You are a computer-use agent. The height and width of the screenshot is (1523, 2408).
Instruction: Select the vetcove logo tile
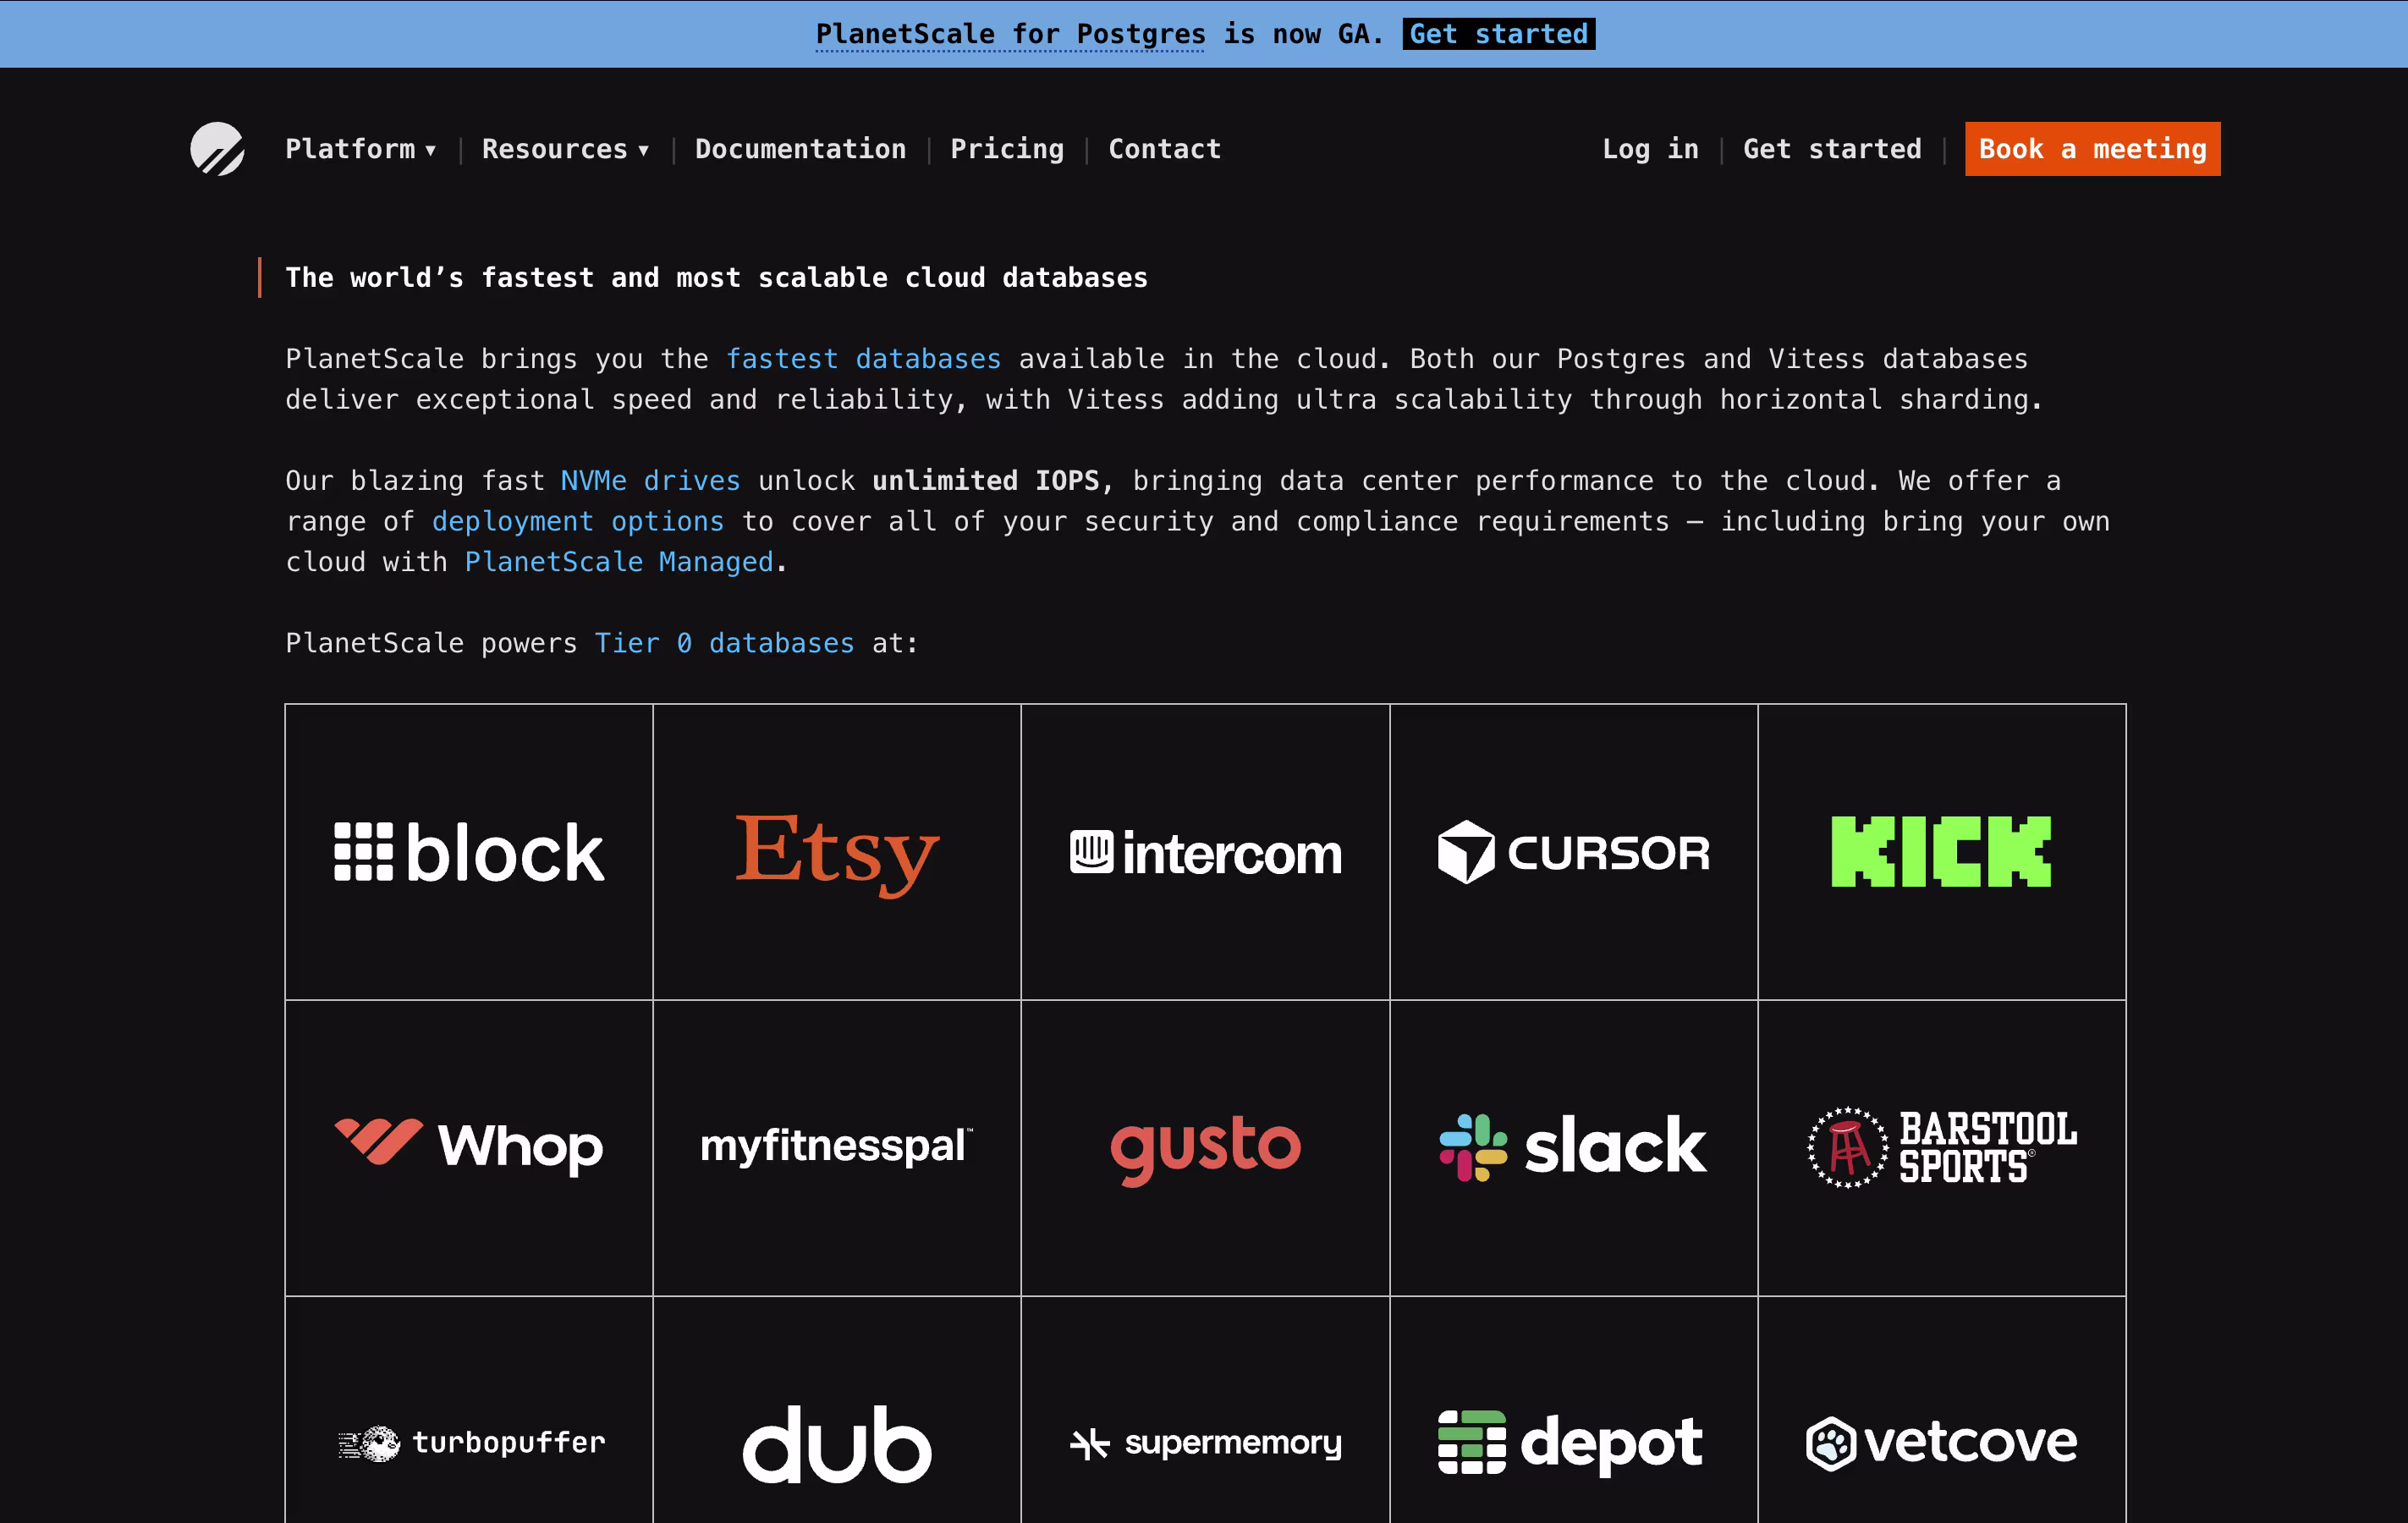pos(1942,1410)
